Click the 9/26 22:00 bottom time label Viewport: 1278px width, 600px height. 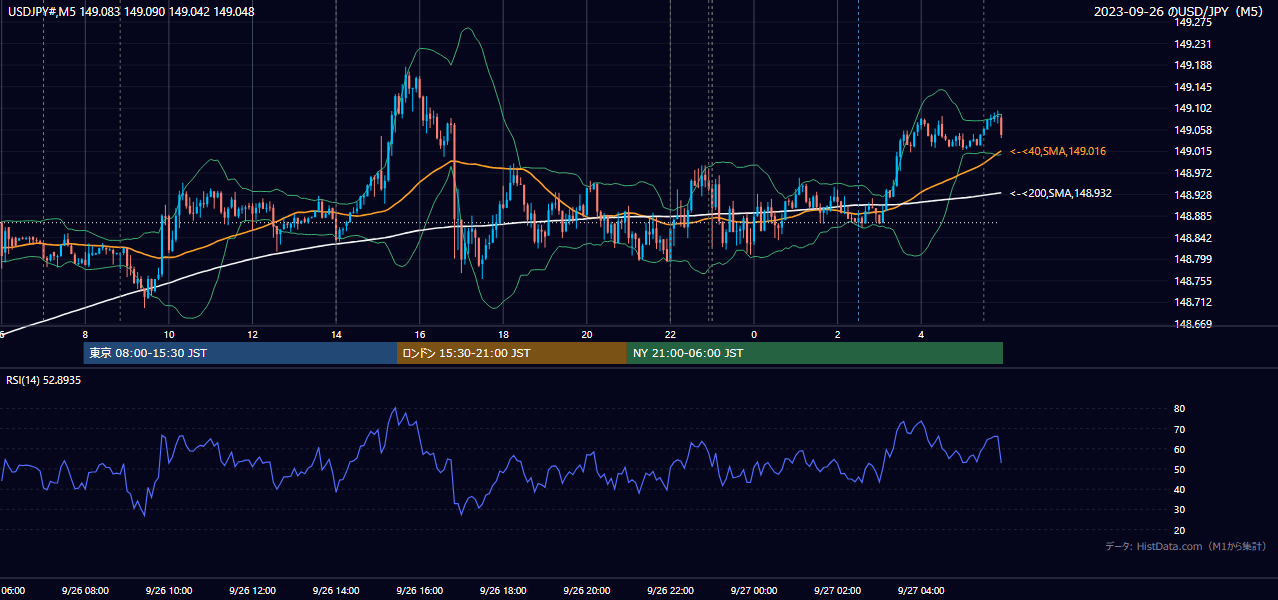670,591
